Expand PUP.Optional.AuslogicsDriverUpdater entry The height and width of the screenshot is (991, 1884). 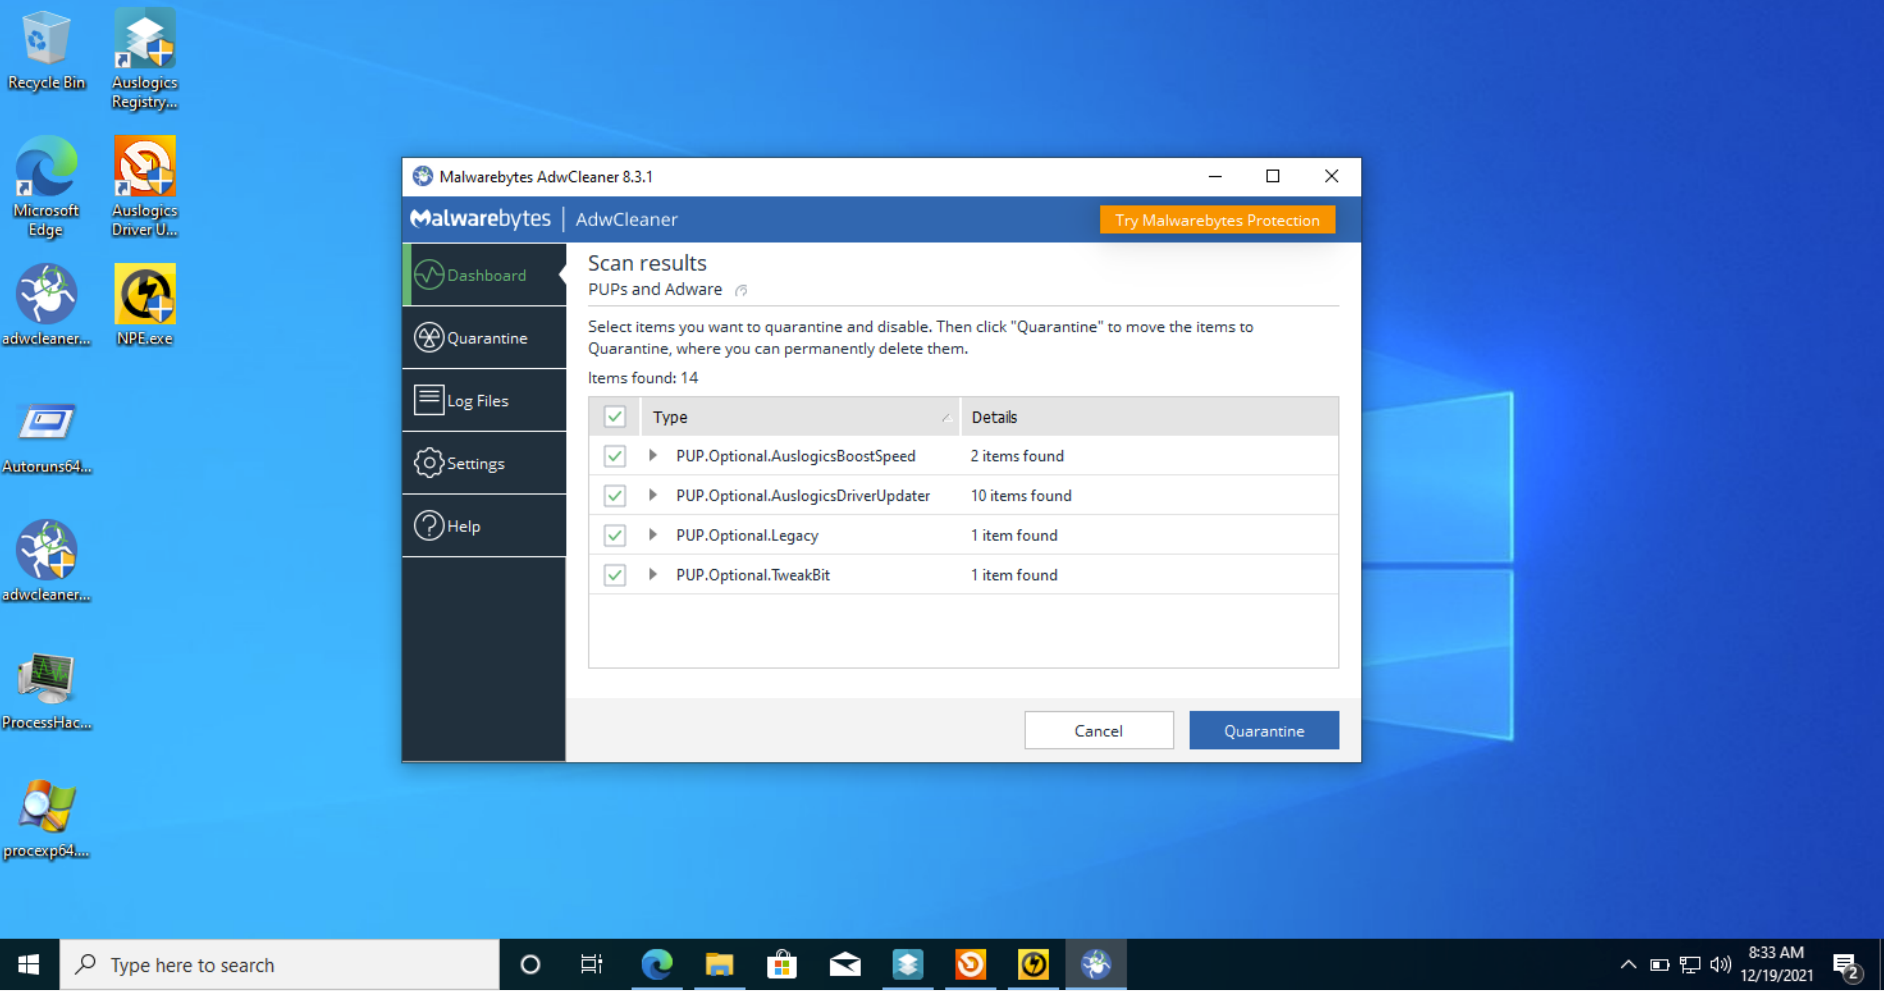click(652, 495)
